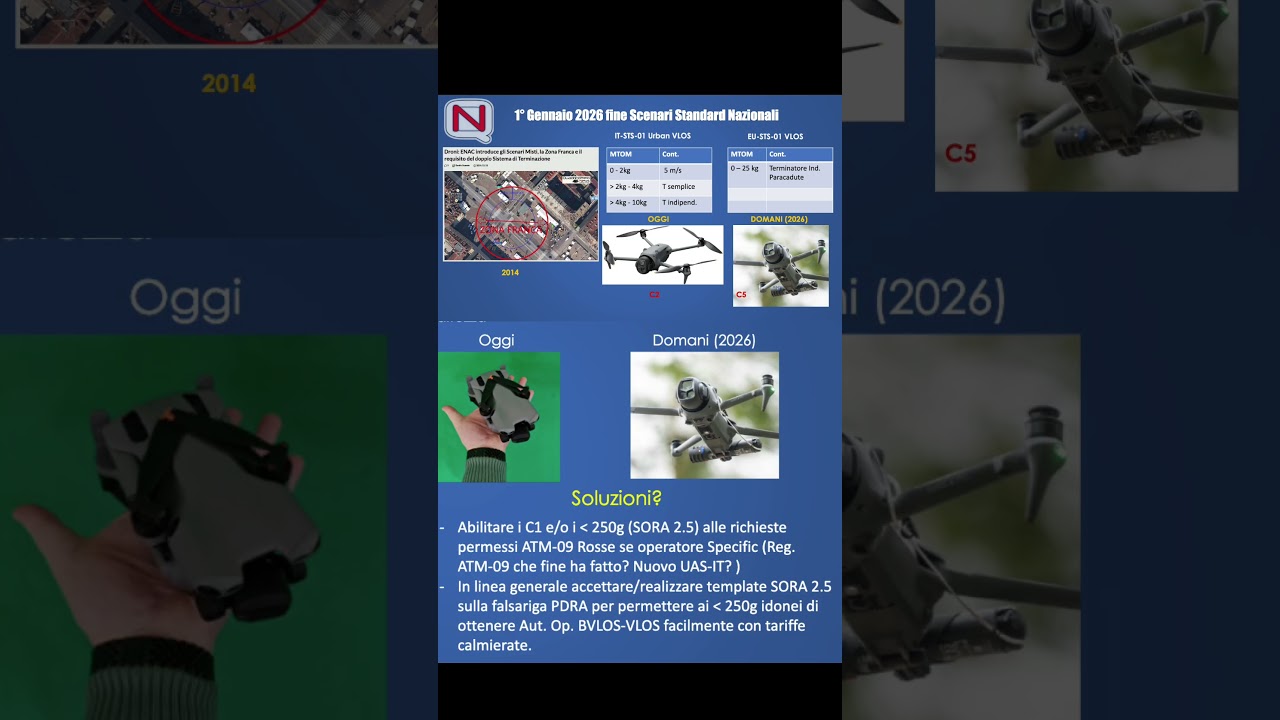Click the "Terminatore Ind. Paracadute" table cell
Screen dimensions: 1280x720
tap(799, 173)
